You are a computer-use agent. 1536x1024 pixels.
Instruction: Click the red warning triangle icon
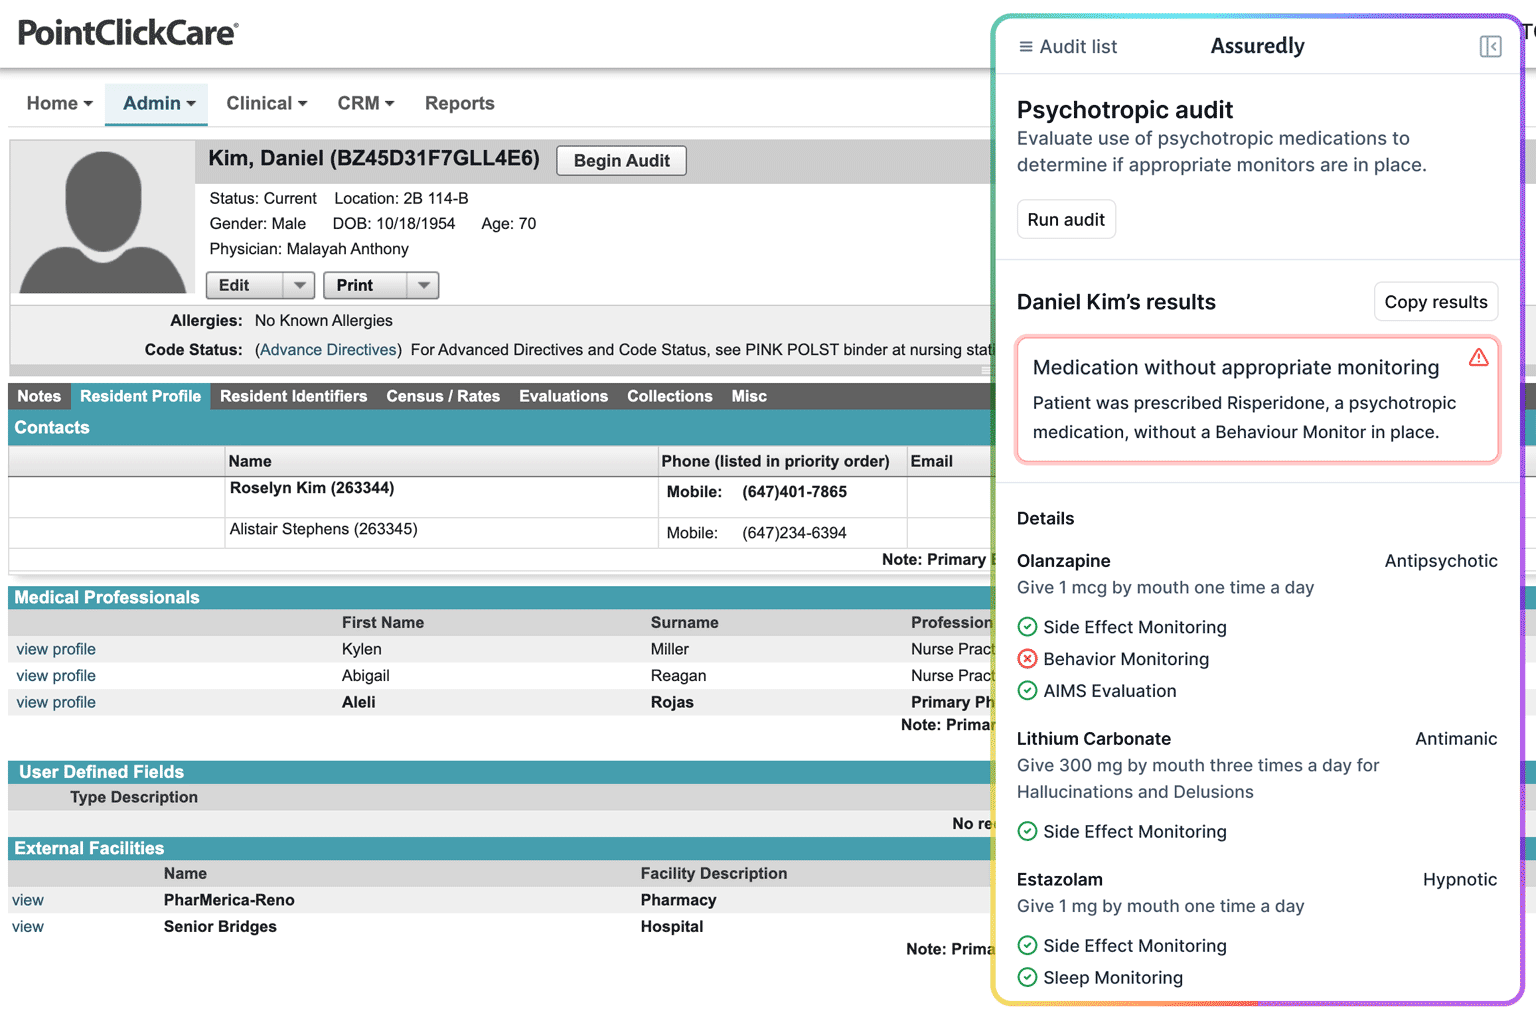tap(1478, 358)
